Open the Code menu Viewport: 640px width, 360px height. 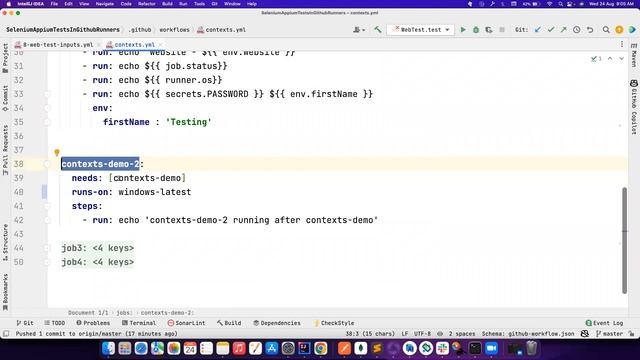tap(126, 4)
